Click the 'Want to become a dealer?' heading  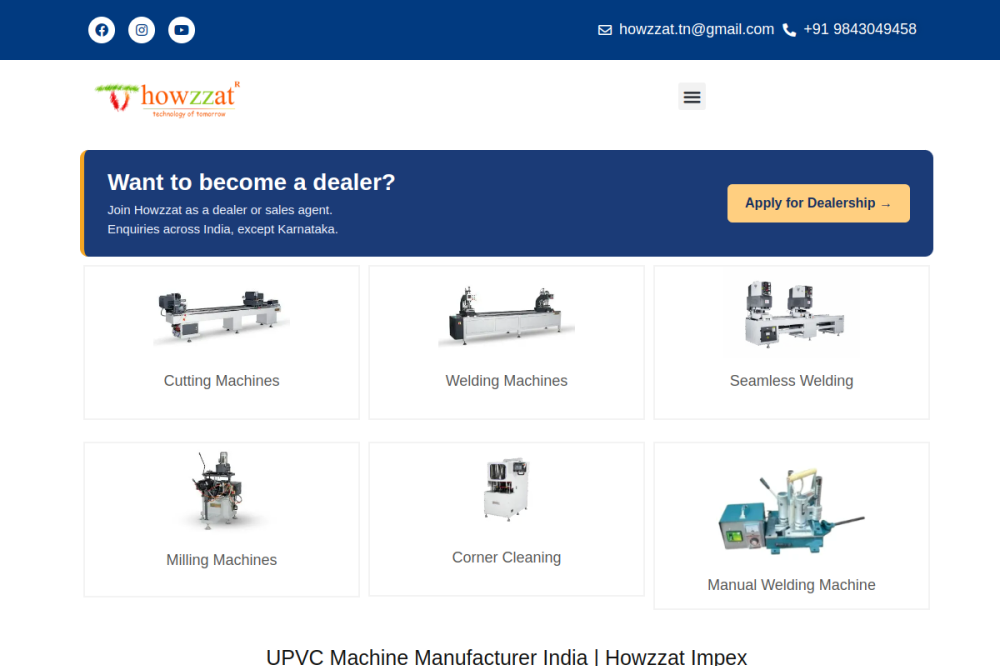tap(251, 182)
